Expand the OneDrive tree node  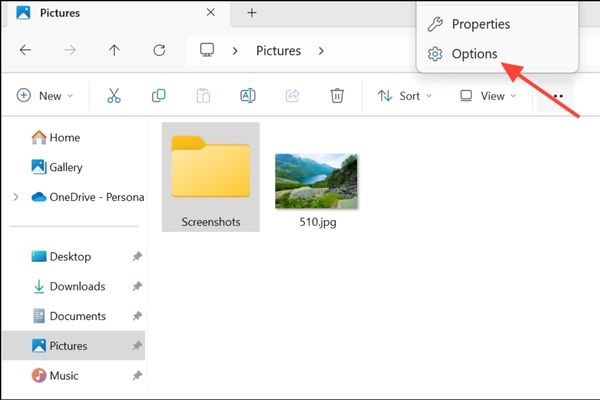tap(15, 197)
